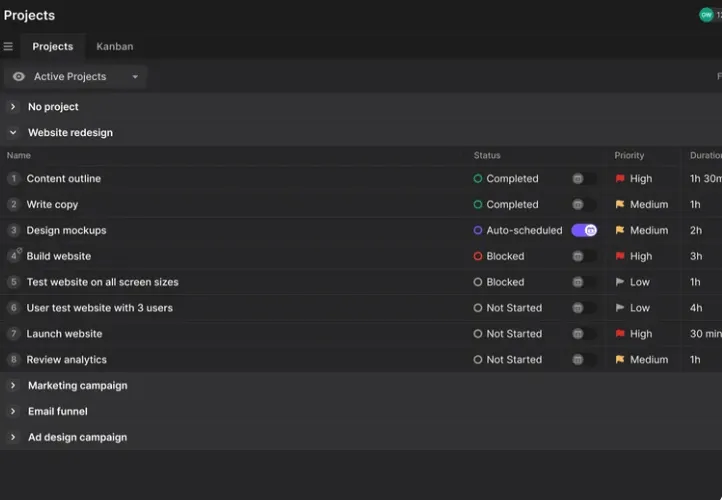Open the hamburger menu icon

point(8,47)
